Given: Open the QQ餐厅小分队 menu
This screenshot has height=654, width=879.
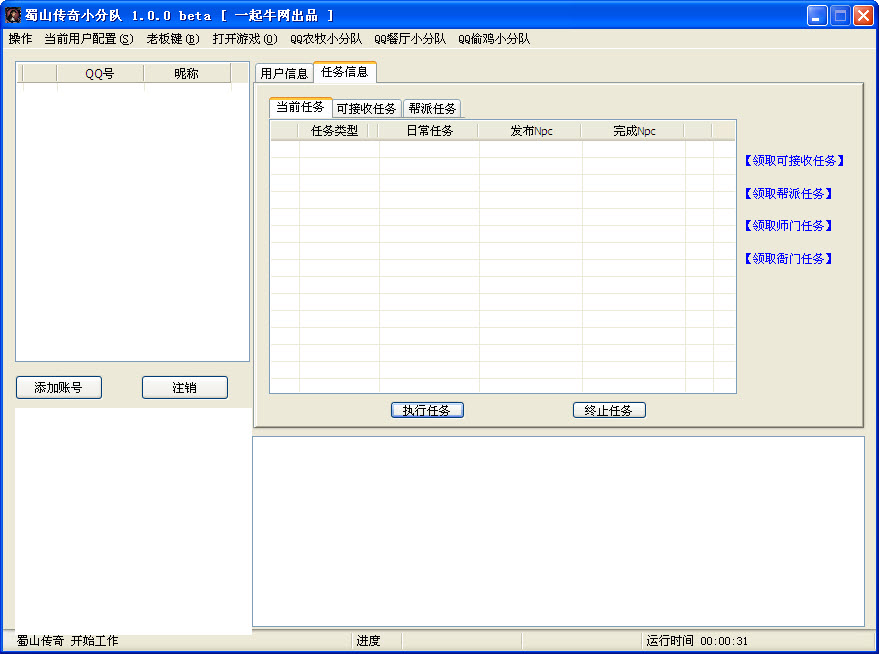Looking at the screenshot, I should pyautogui.click(x=410, y=39).
